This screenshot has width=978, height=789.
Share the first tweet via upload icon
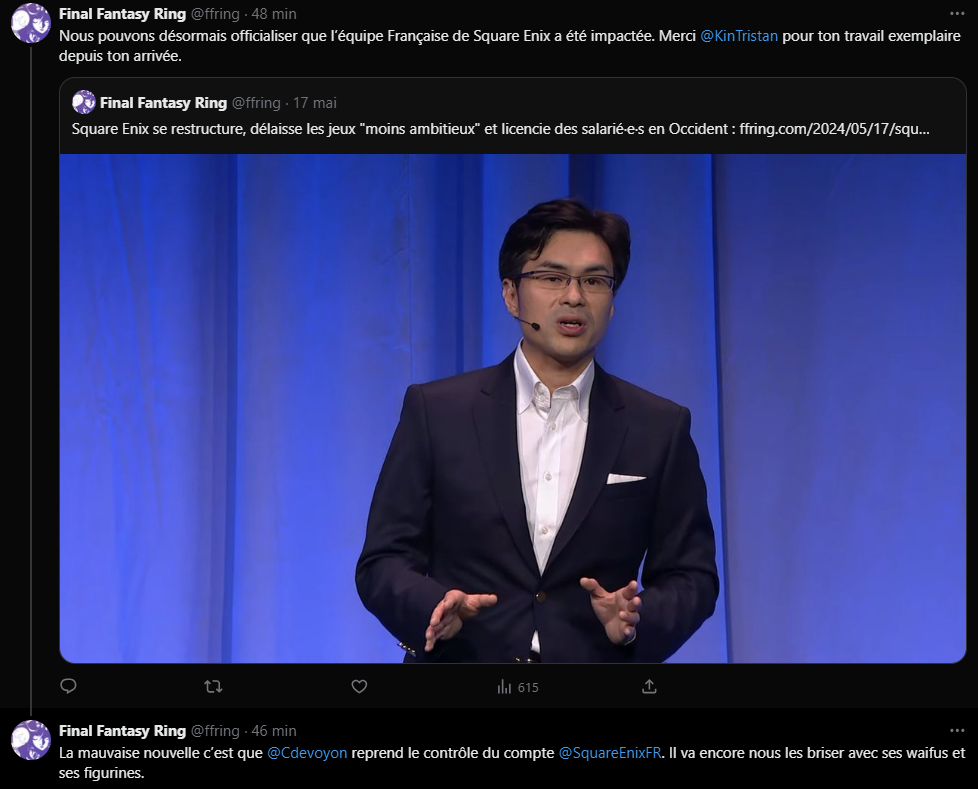(x=649, y=687)
